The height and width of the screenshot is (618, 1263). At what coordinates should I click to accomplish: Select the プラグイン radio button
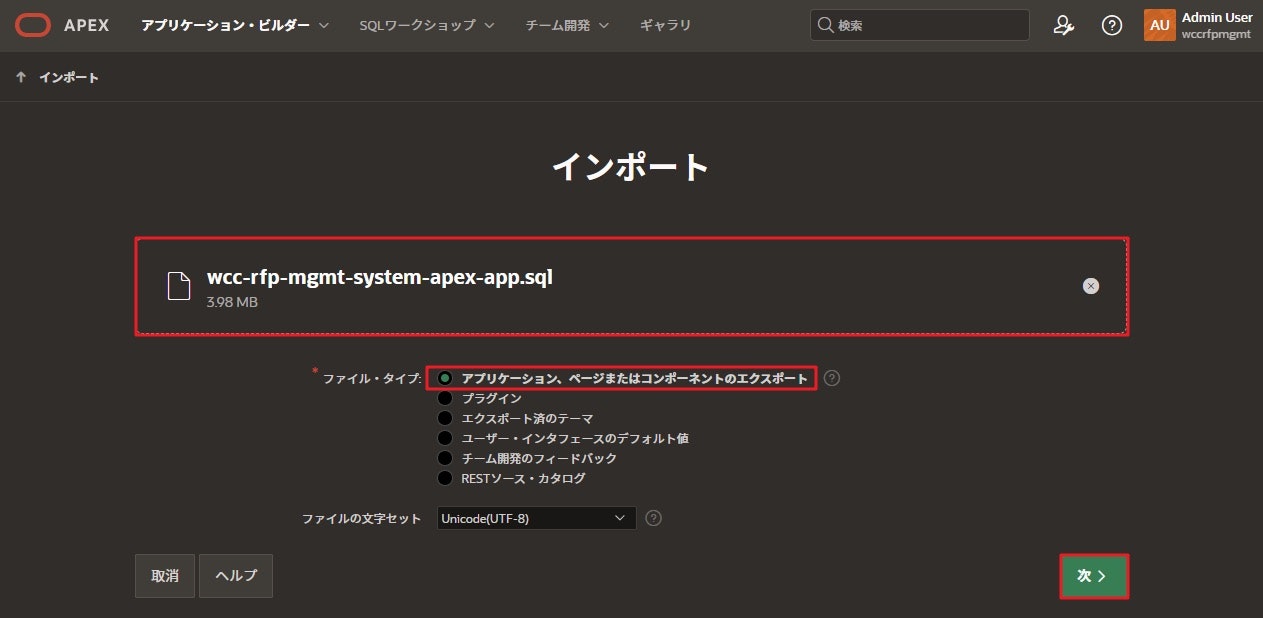point(444,398)
